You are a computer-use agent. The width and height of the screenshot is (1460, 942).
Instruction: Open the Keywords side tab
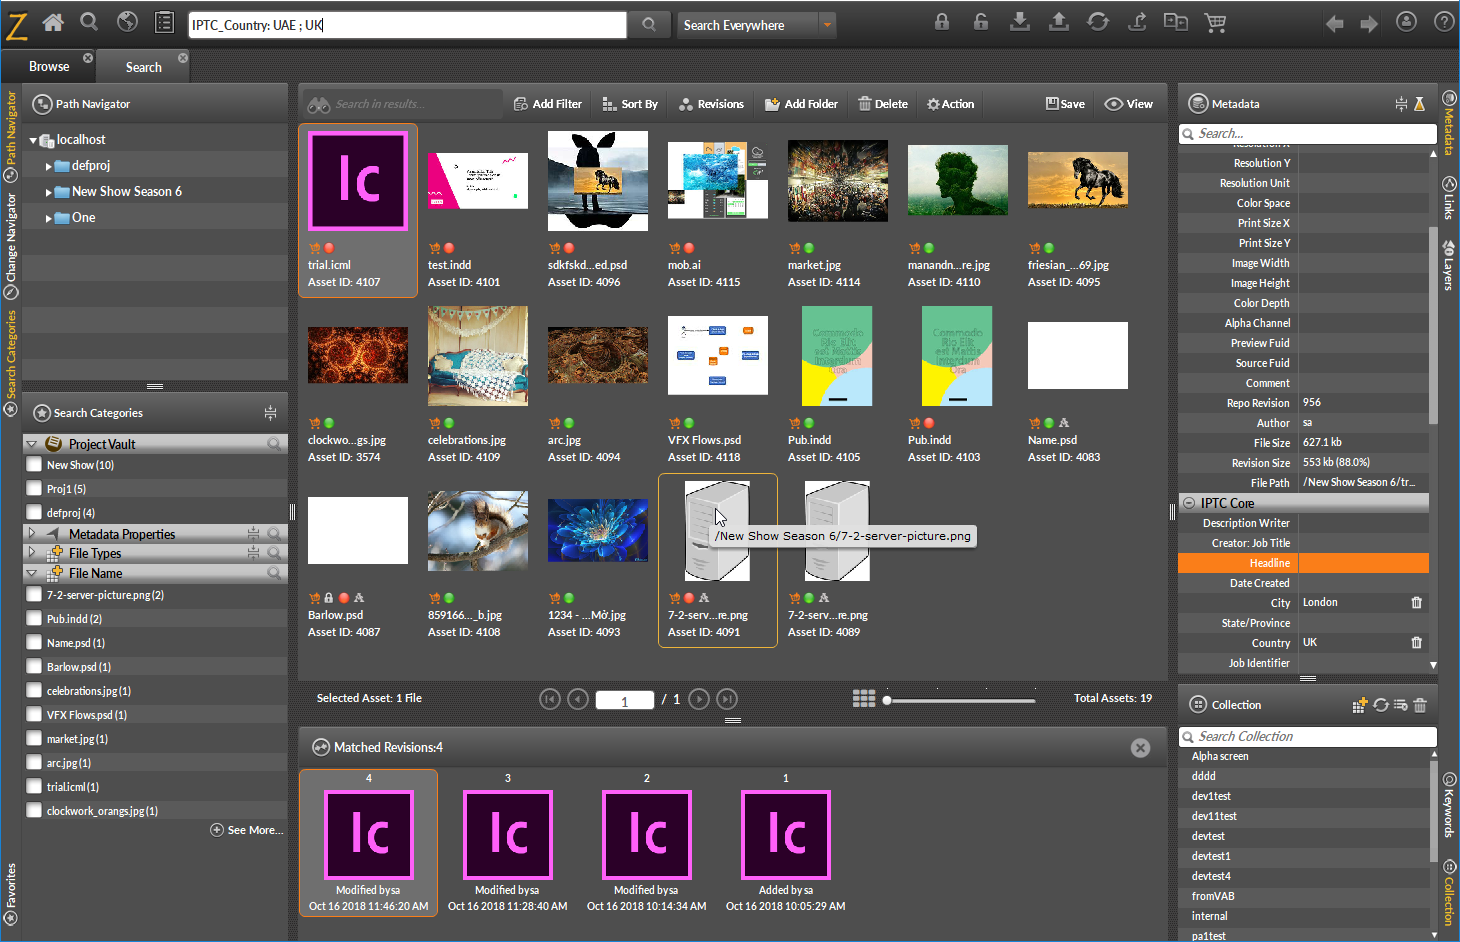[1449, 806]
